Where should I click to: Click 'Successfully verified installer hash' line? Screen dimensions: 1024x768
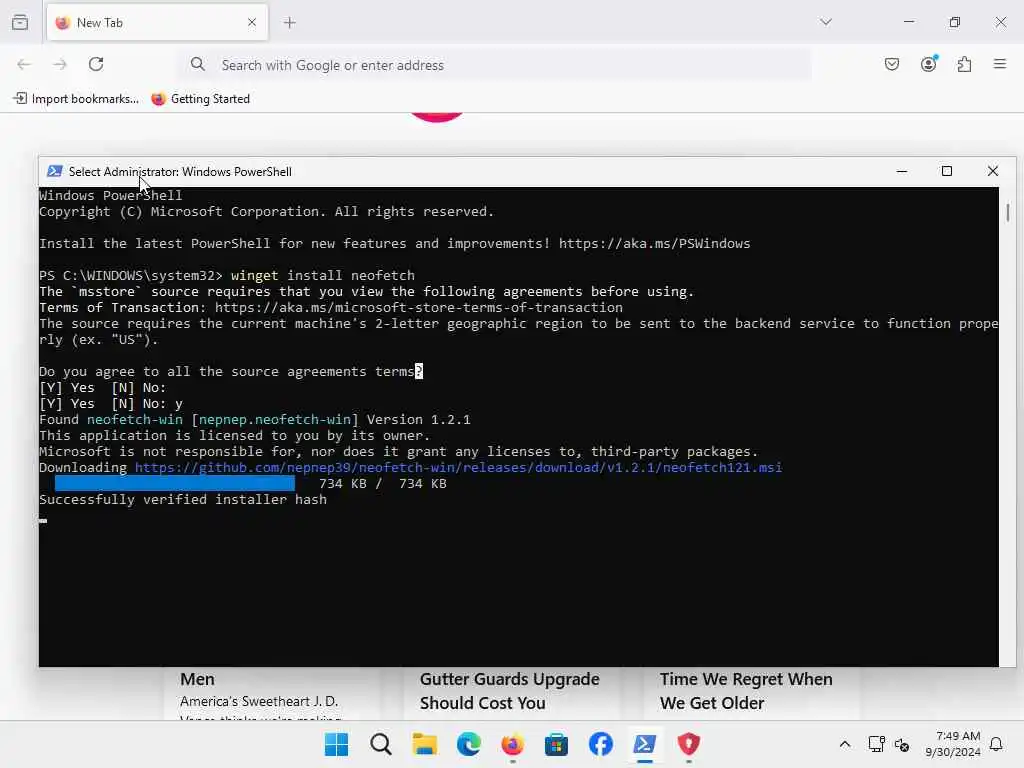(183, 500)
